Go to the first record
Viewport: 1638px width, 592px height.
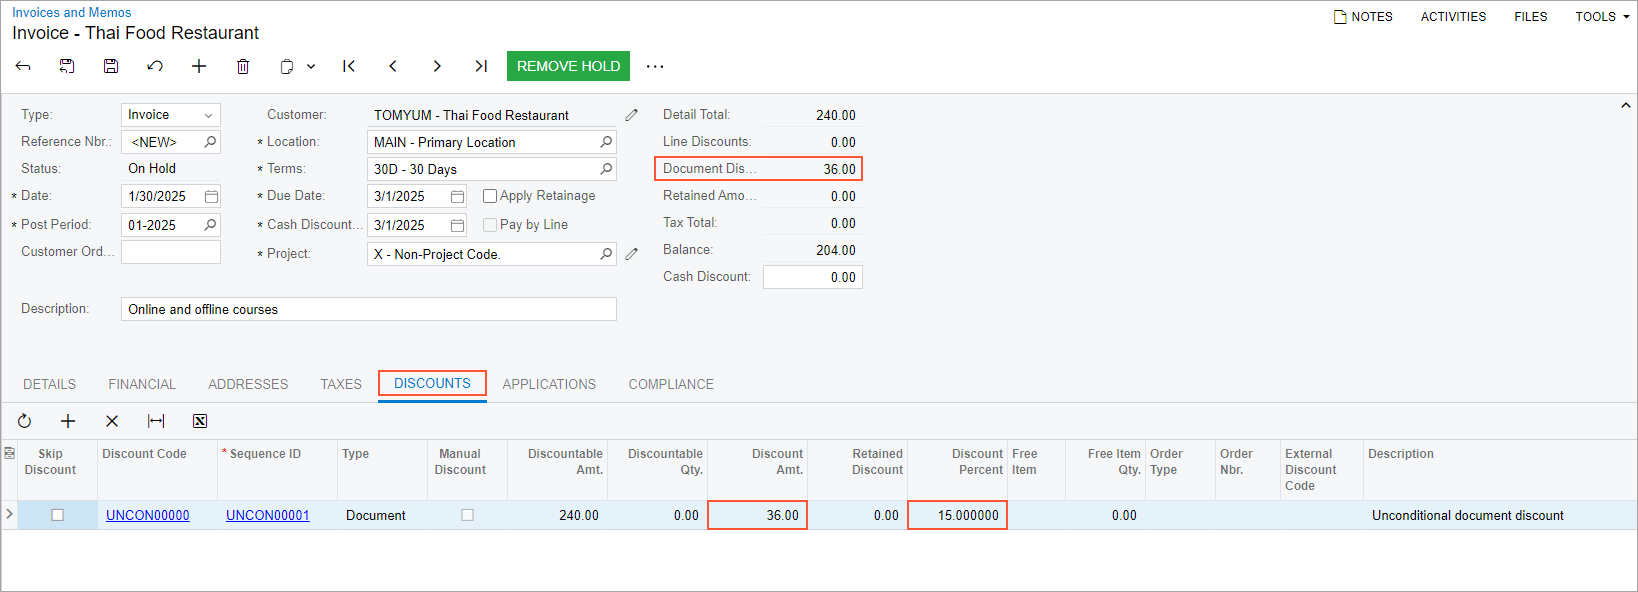point(349,66)
